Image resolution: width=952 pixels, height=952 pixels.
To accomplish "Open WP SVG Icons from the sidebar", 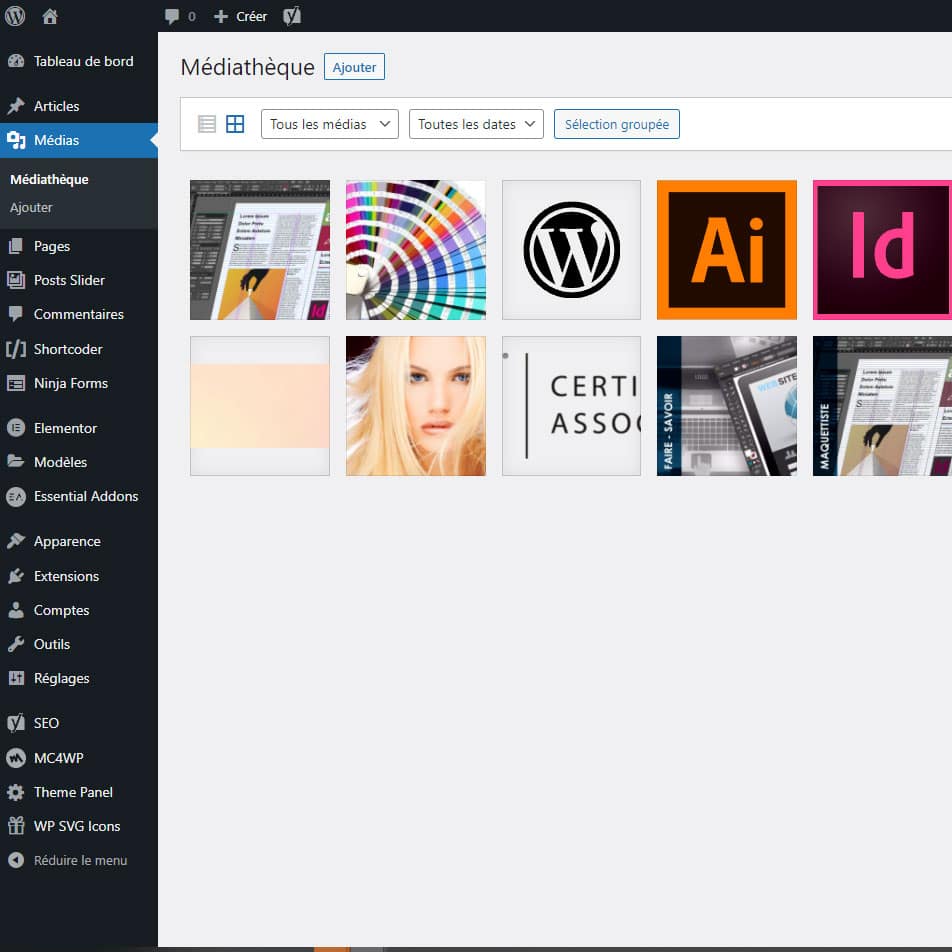I will pyautogui.click(x=76, y=826).
